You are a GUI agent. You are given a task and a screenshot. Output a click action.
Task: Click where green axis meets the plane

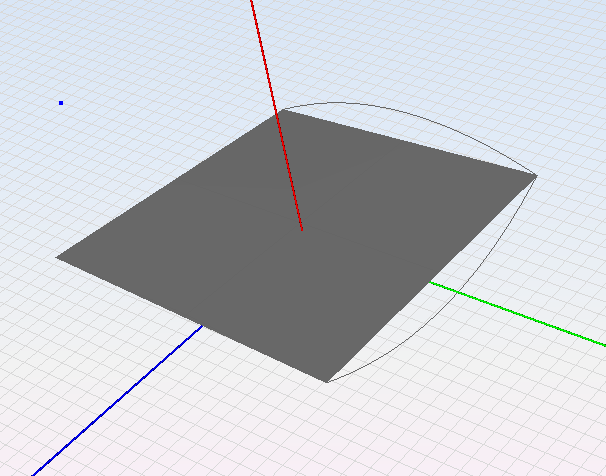click(x=430, y=282)
